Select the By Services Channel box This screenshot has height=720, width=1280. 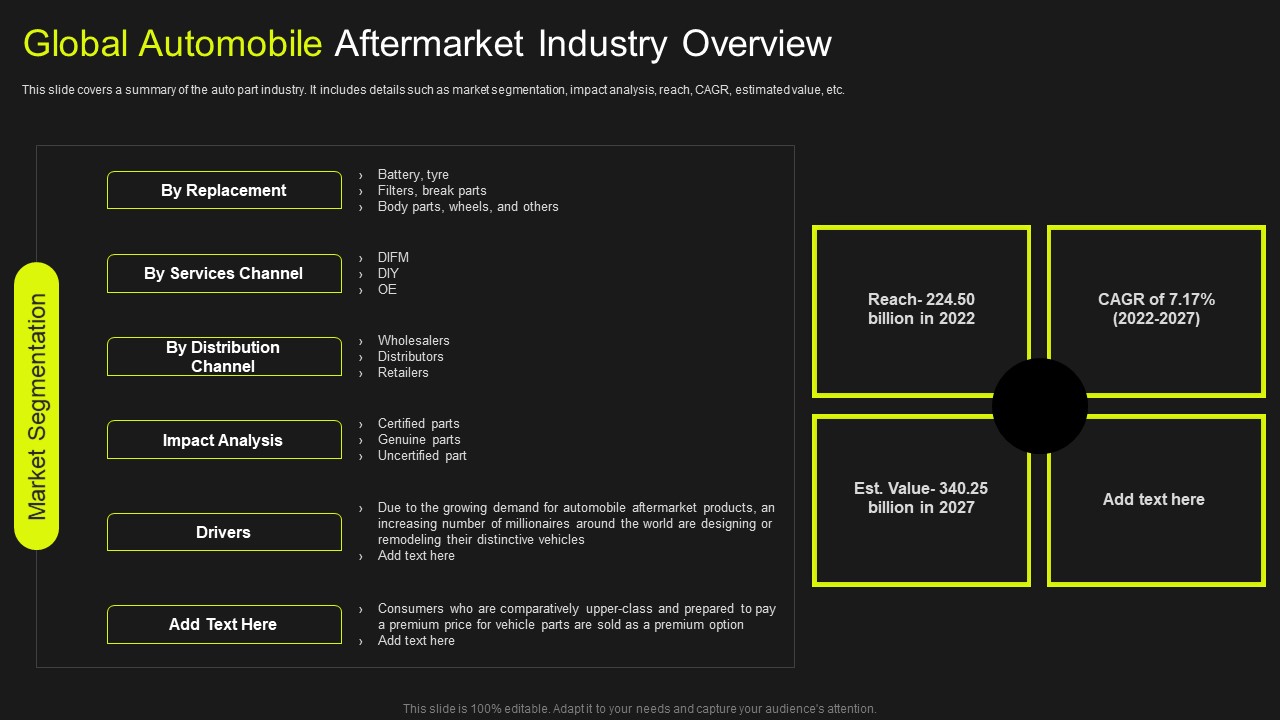[224, 273]
